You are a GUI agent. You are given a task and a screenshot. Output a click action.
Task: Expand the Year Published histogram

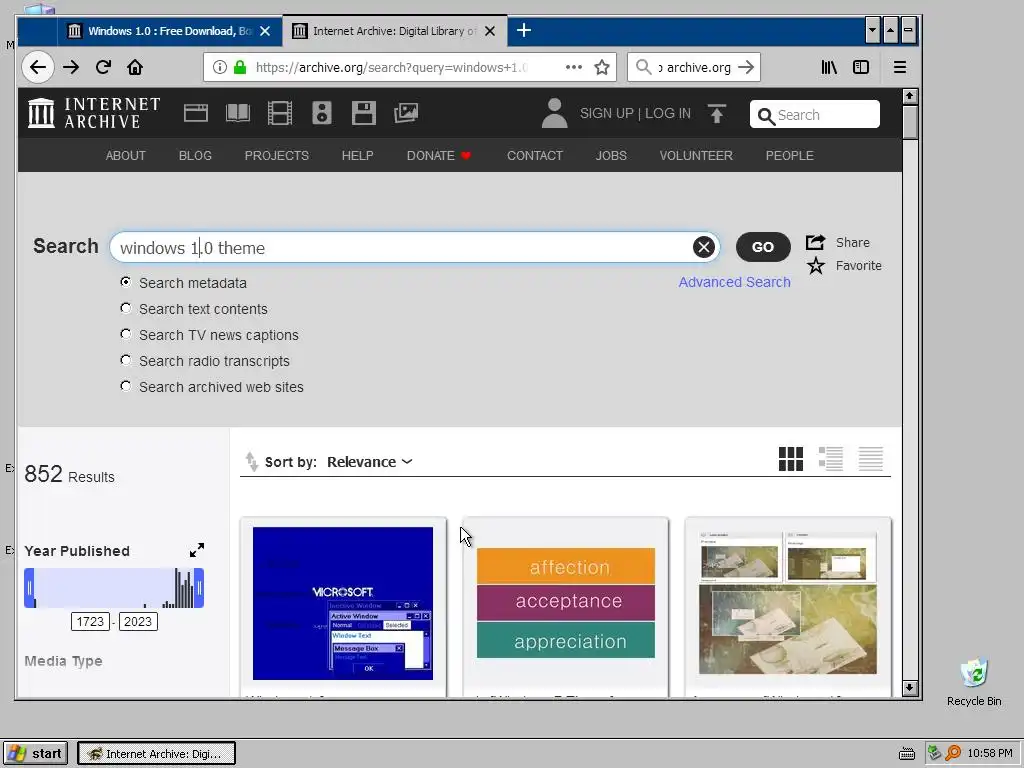coord(197,550)
